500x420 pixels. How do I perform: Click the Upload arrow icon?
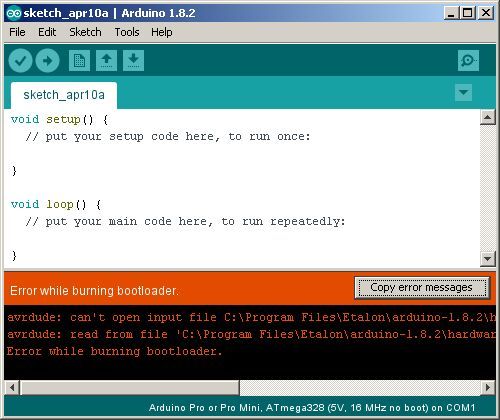click(x=47, y=61)
